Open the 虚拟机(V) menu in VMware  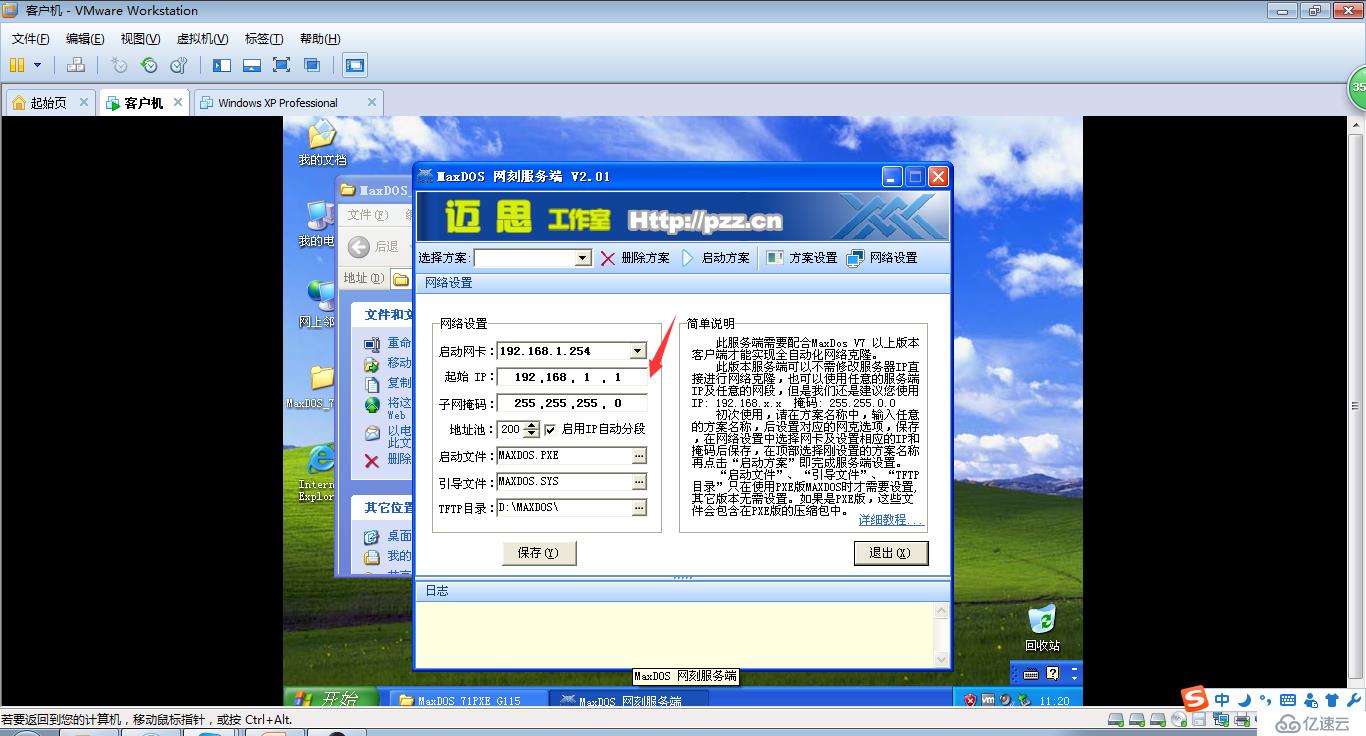click(203, 39)
